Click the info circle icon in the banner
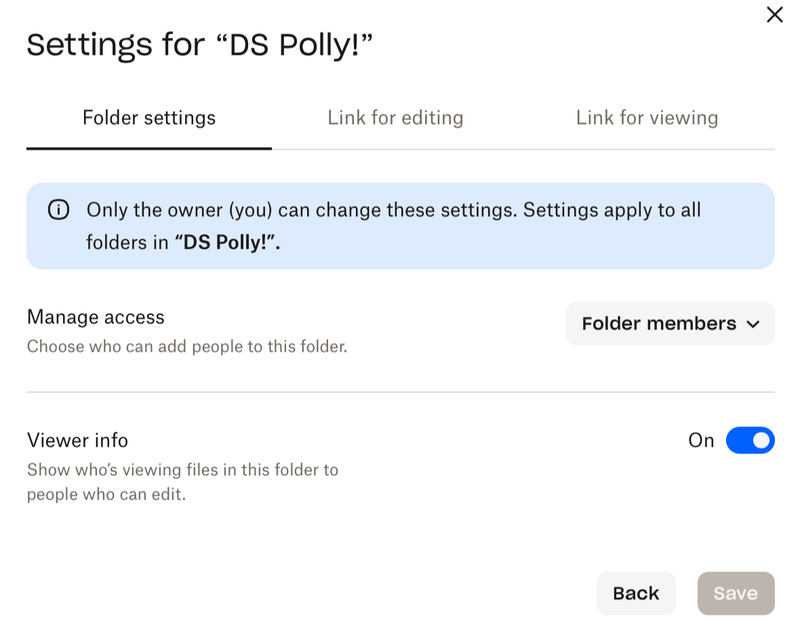Image resolution: width=800 pixels, height=629 pixels. pyautogui.click(x=59, y=210)
